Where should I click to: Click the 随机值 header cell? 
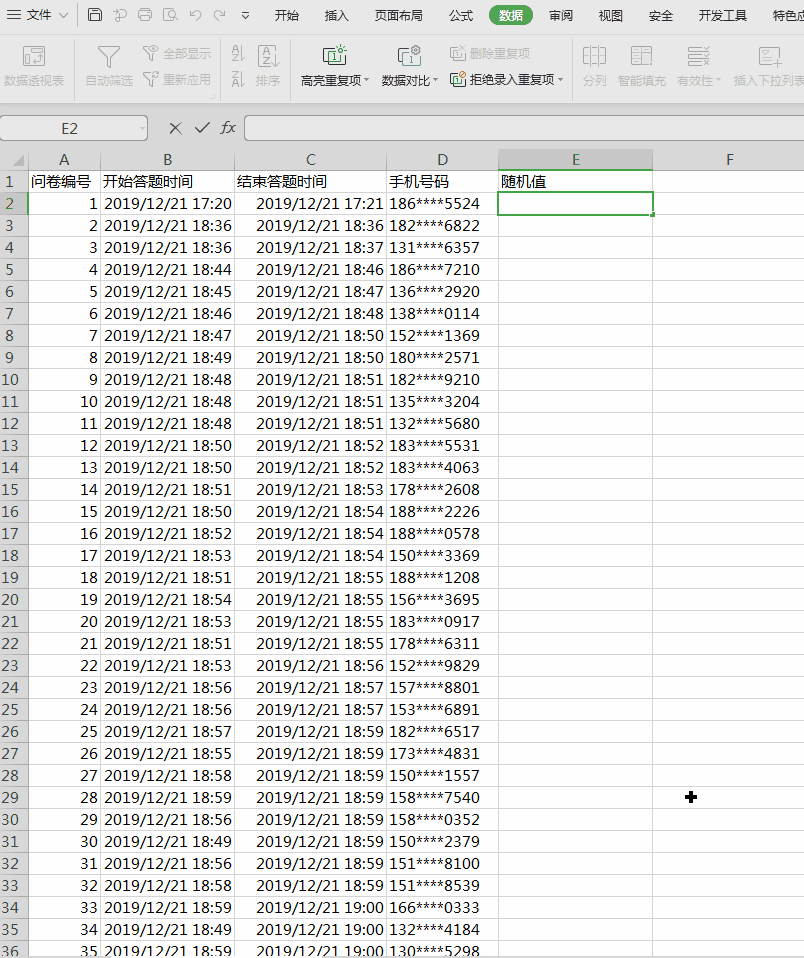pos(576,181)
